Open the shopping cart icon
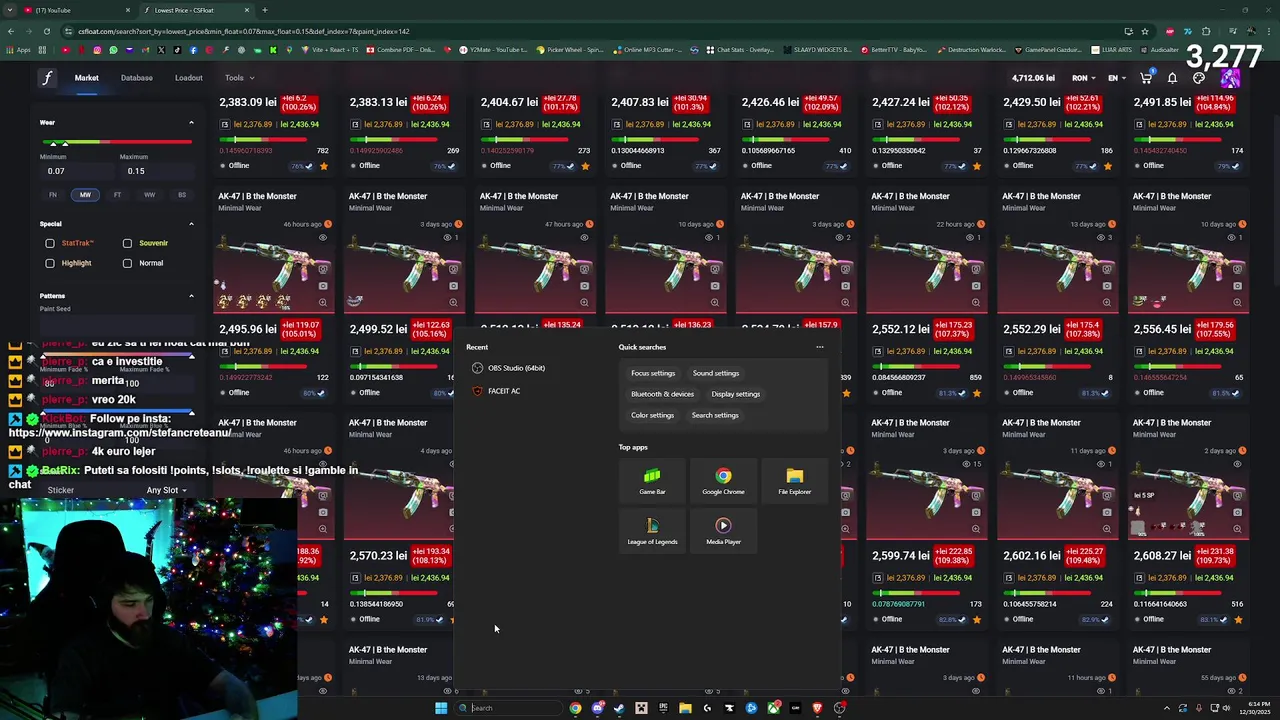Screen dimensions: 1280x720 [1146, 78]
